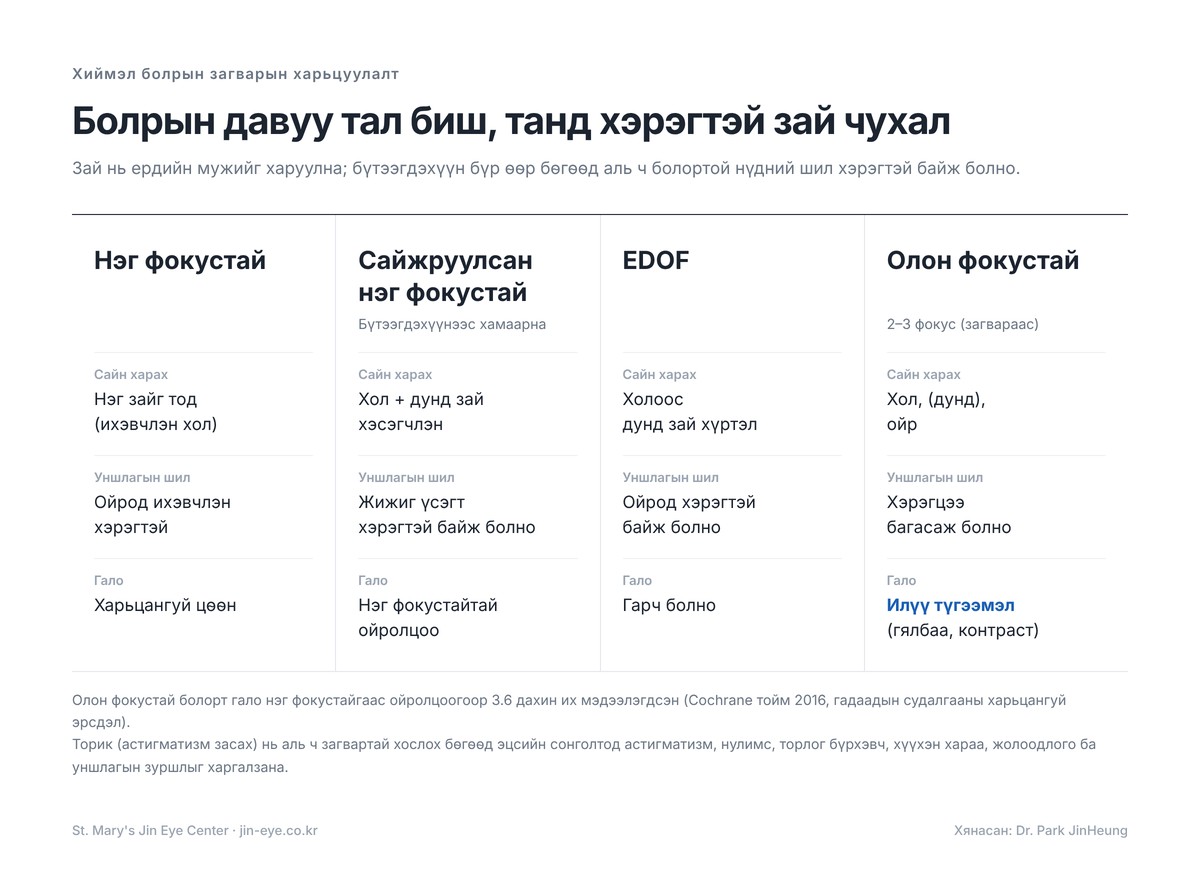Click the value "Хэрэгцээ багасаж болно"
1200x869 pixels.
[949, 515]
